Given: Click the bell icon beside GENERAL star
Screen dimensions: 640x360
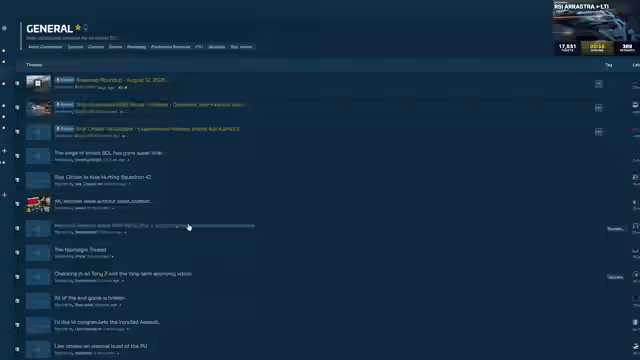Looking at the screenshot, I should coord(85,28).
